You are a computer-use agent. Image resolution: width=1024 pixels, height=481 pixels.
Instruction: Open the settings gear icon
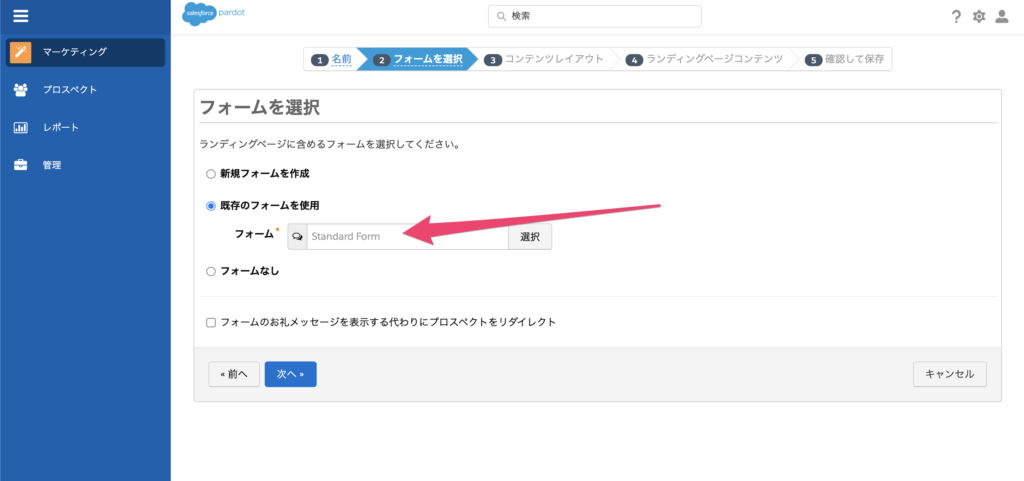[979, 16]
